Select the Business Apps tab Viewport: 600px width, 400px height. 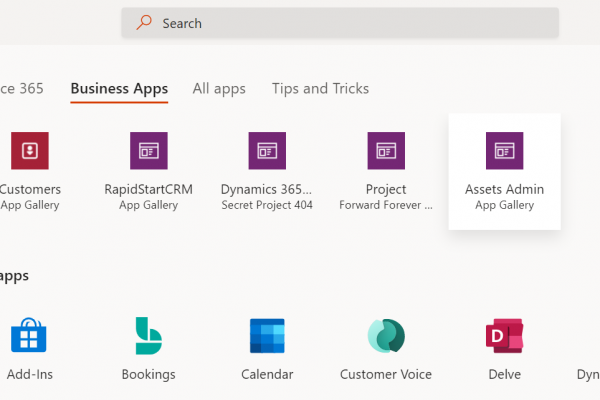coord(119,89)
